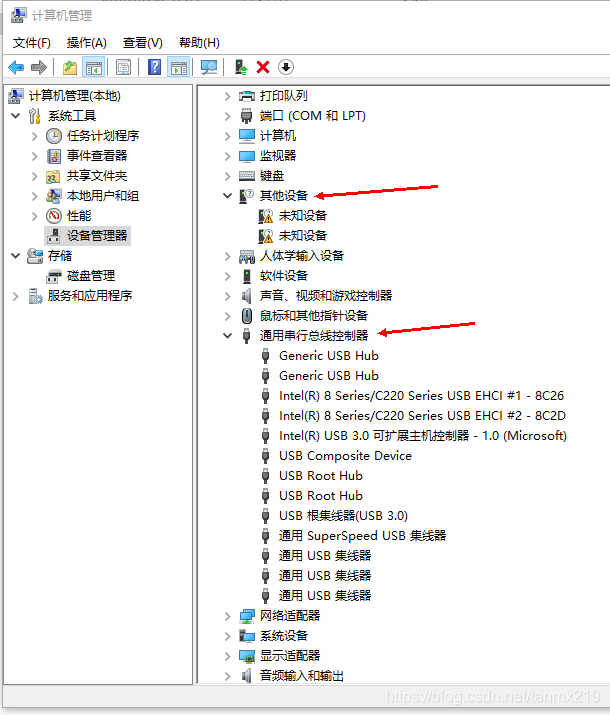Select Intel(R) USB 3.0 可扩展主机控制器 device
Screen dimensions: 610x715
[423, 436]
